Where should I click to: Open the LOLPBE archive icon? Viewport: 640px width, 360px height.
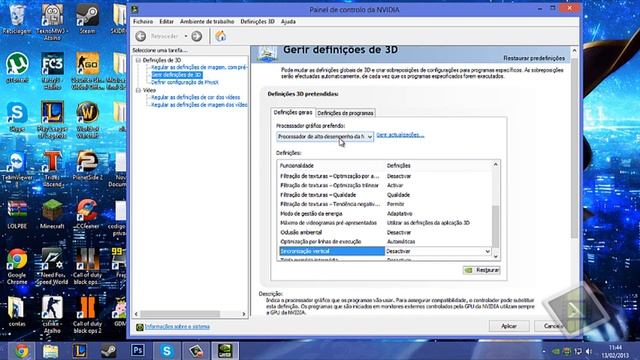coord(17,214)
